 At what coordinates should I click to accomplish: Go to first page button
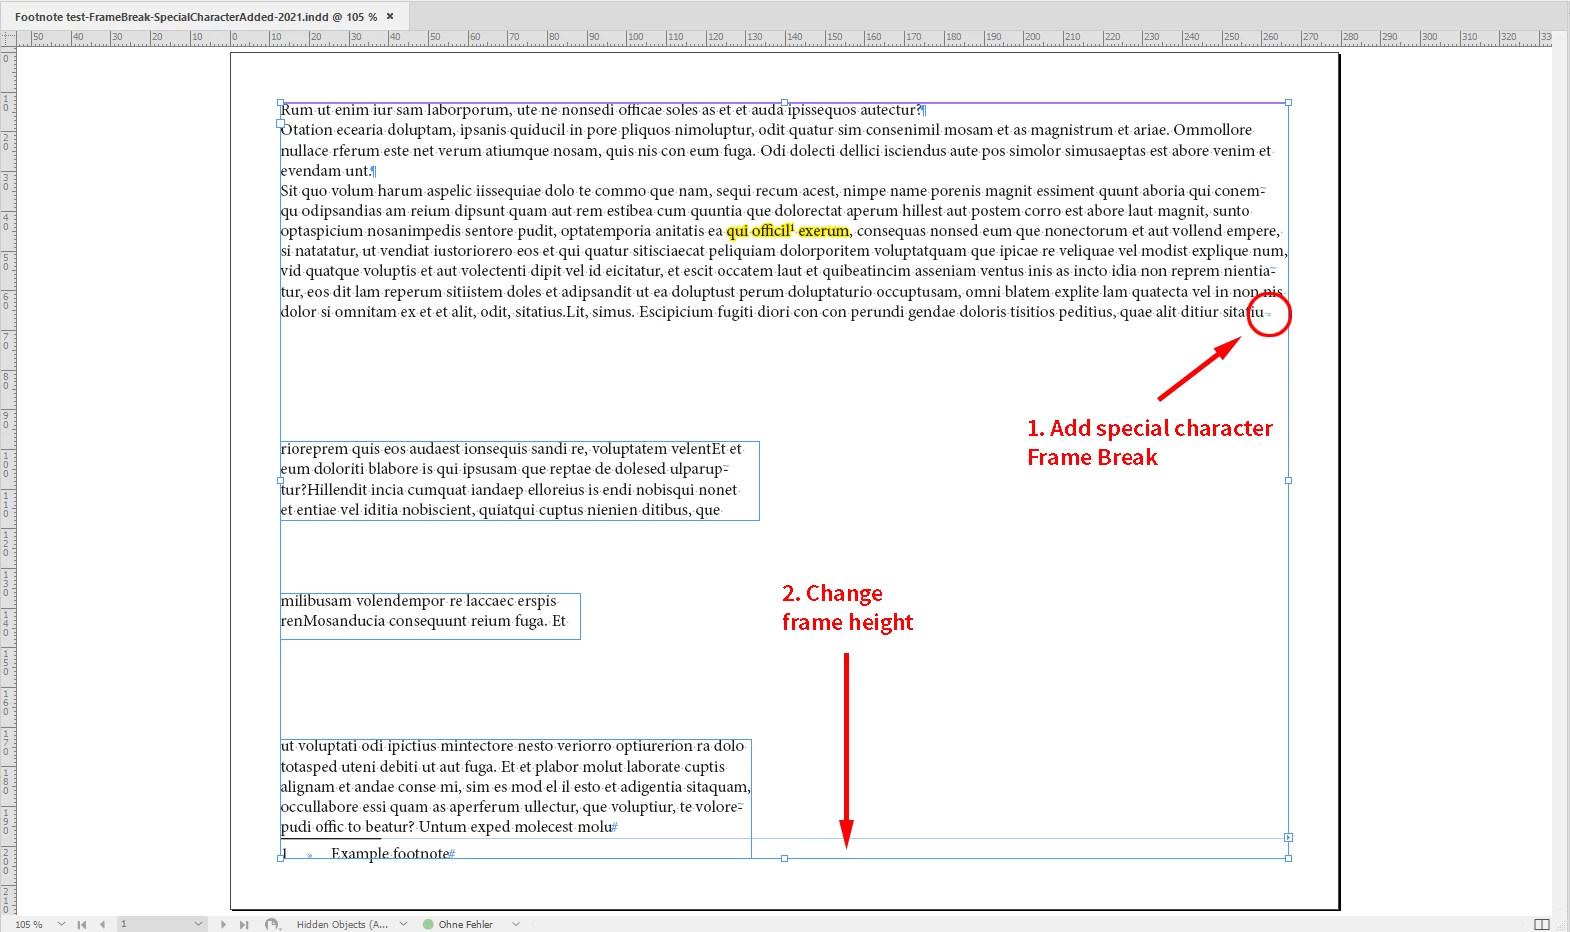(x=82, y=924)
